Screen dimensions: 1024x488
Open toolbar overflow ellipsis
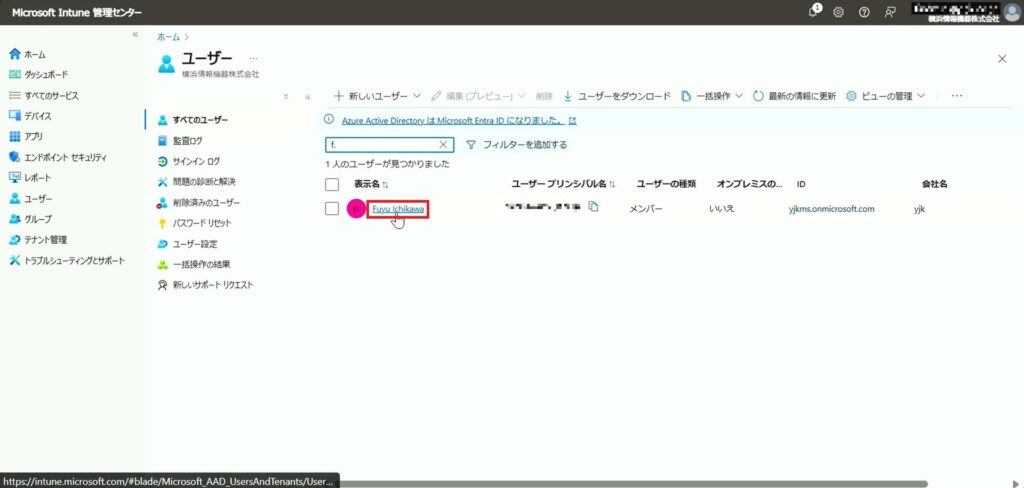pos(957,96)
